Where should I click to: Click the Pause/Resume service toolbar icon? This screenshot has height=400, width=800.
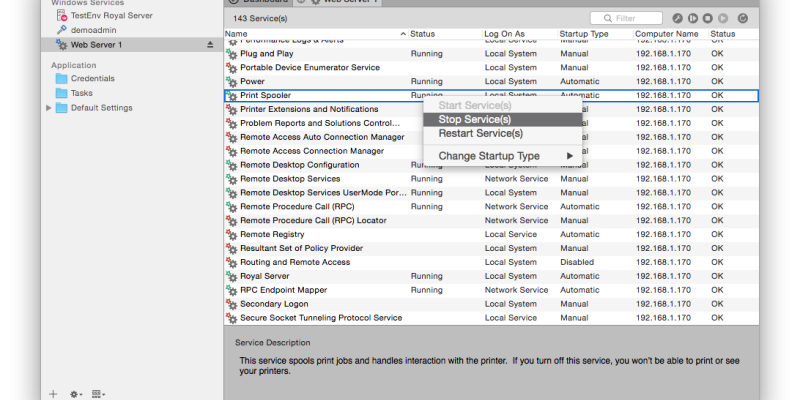693,18
